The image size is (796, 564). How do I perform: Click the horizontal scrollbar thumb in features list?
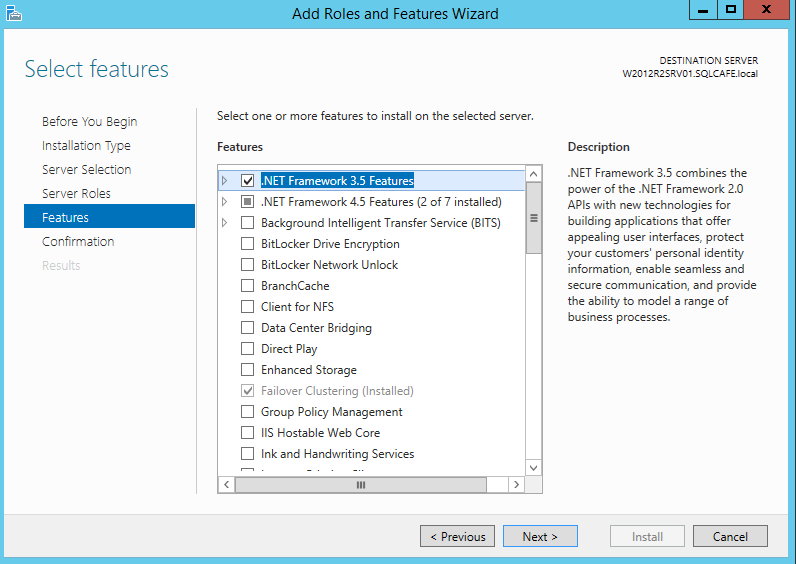click(x=361, y=484)
